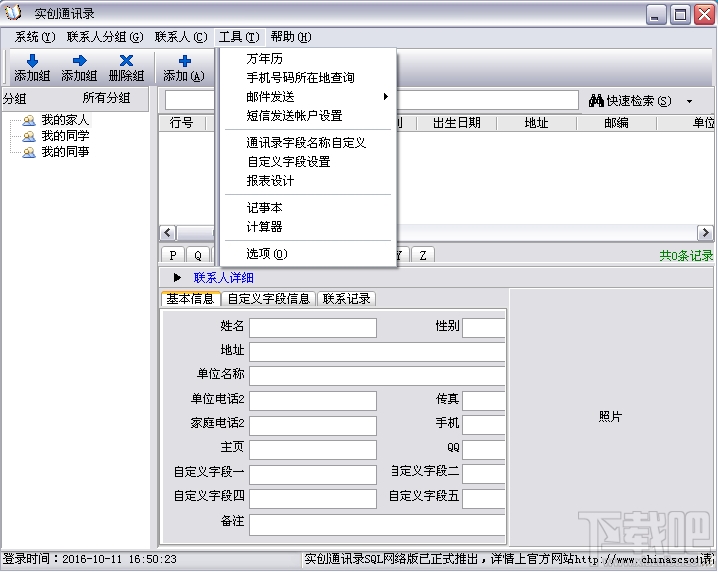
Task: Open the 帮助 menu
Action: tap(291, 37)
